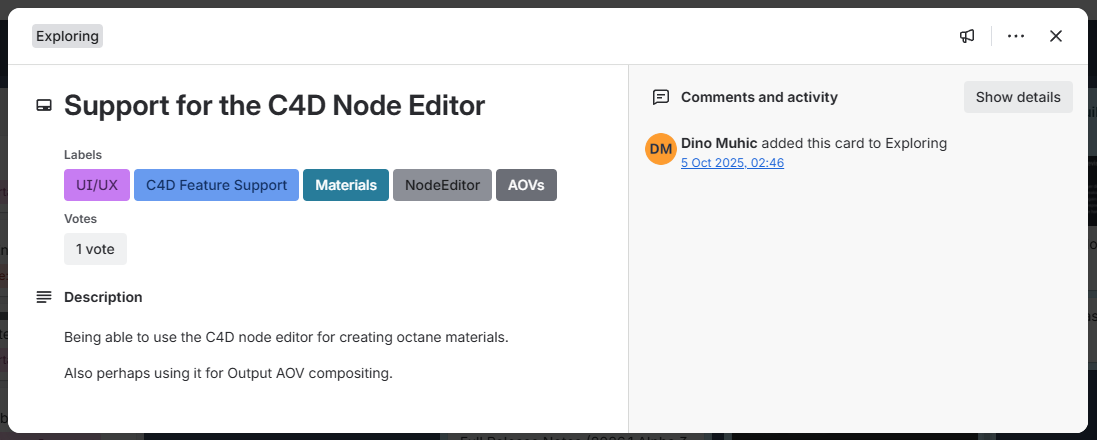Click the Comments and activity speech icon
This screenshot has width=1097, height=440.
click(660, 97)
